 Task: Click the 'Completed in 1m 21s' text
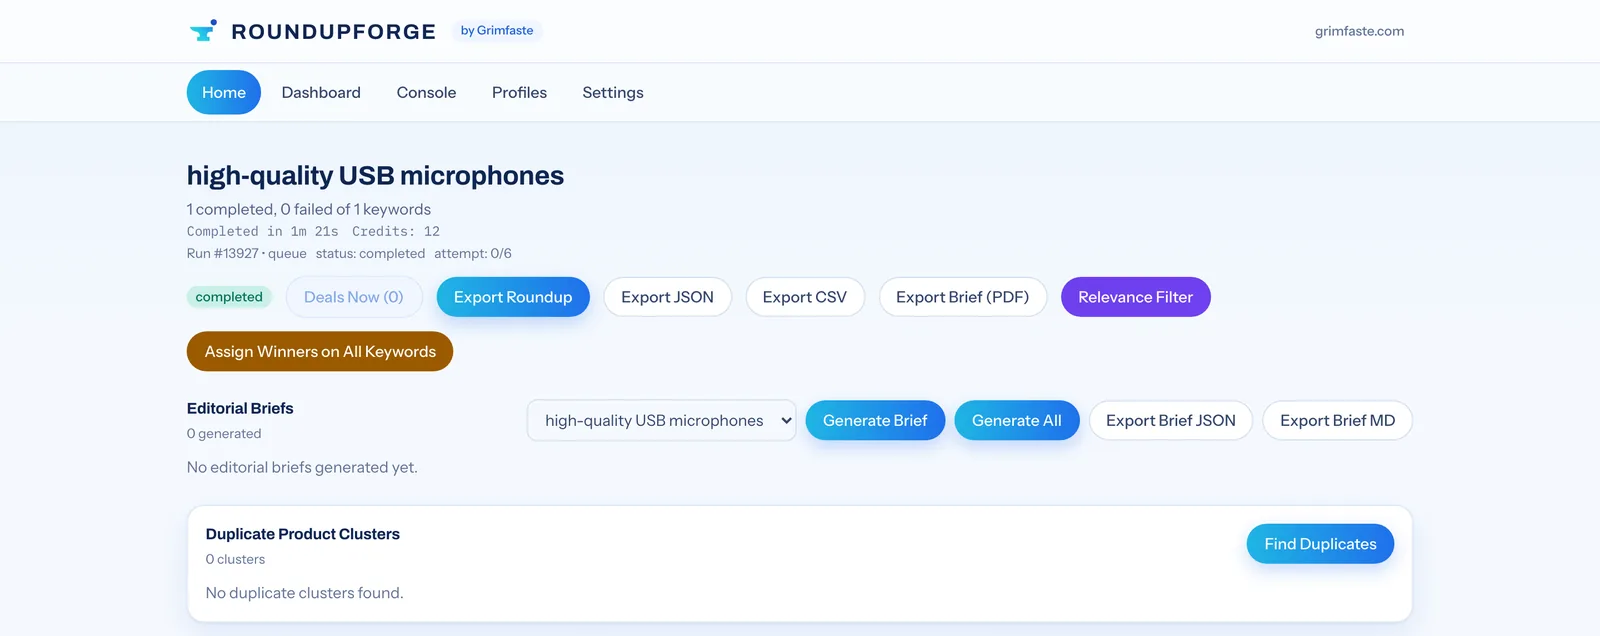coord(263,231)
